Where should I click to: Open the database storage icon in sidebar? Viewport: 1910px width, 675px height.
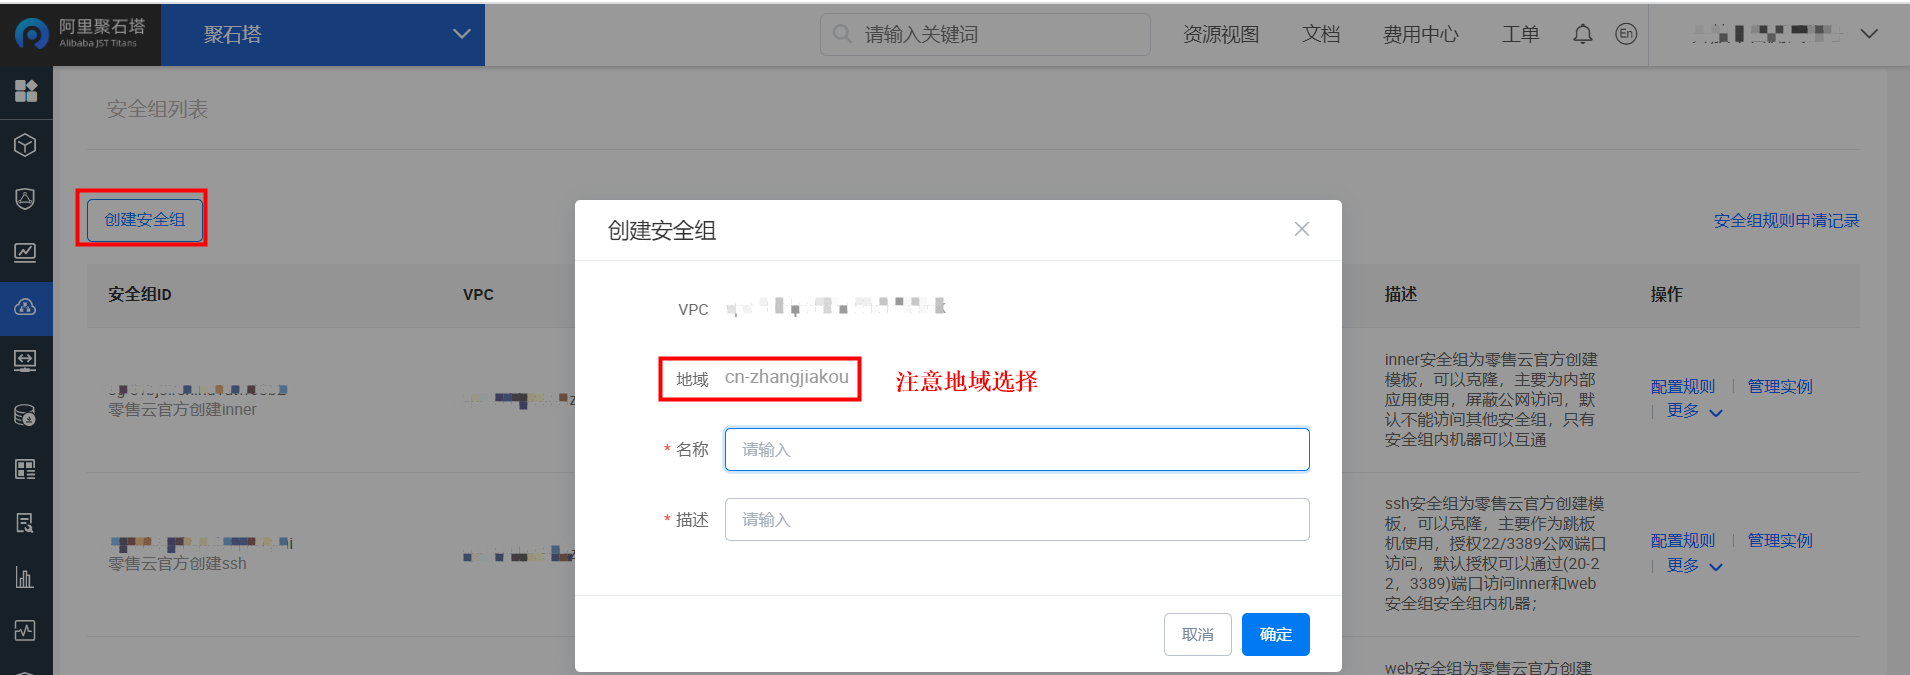coord(26,415)
